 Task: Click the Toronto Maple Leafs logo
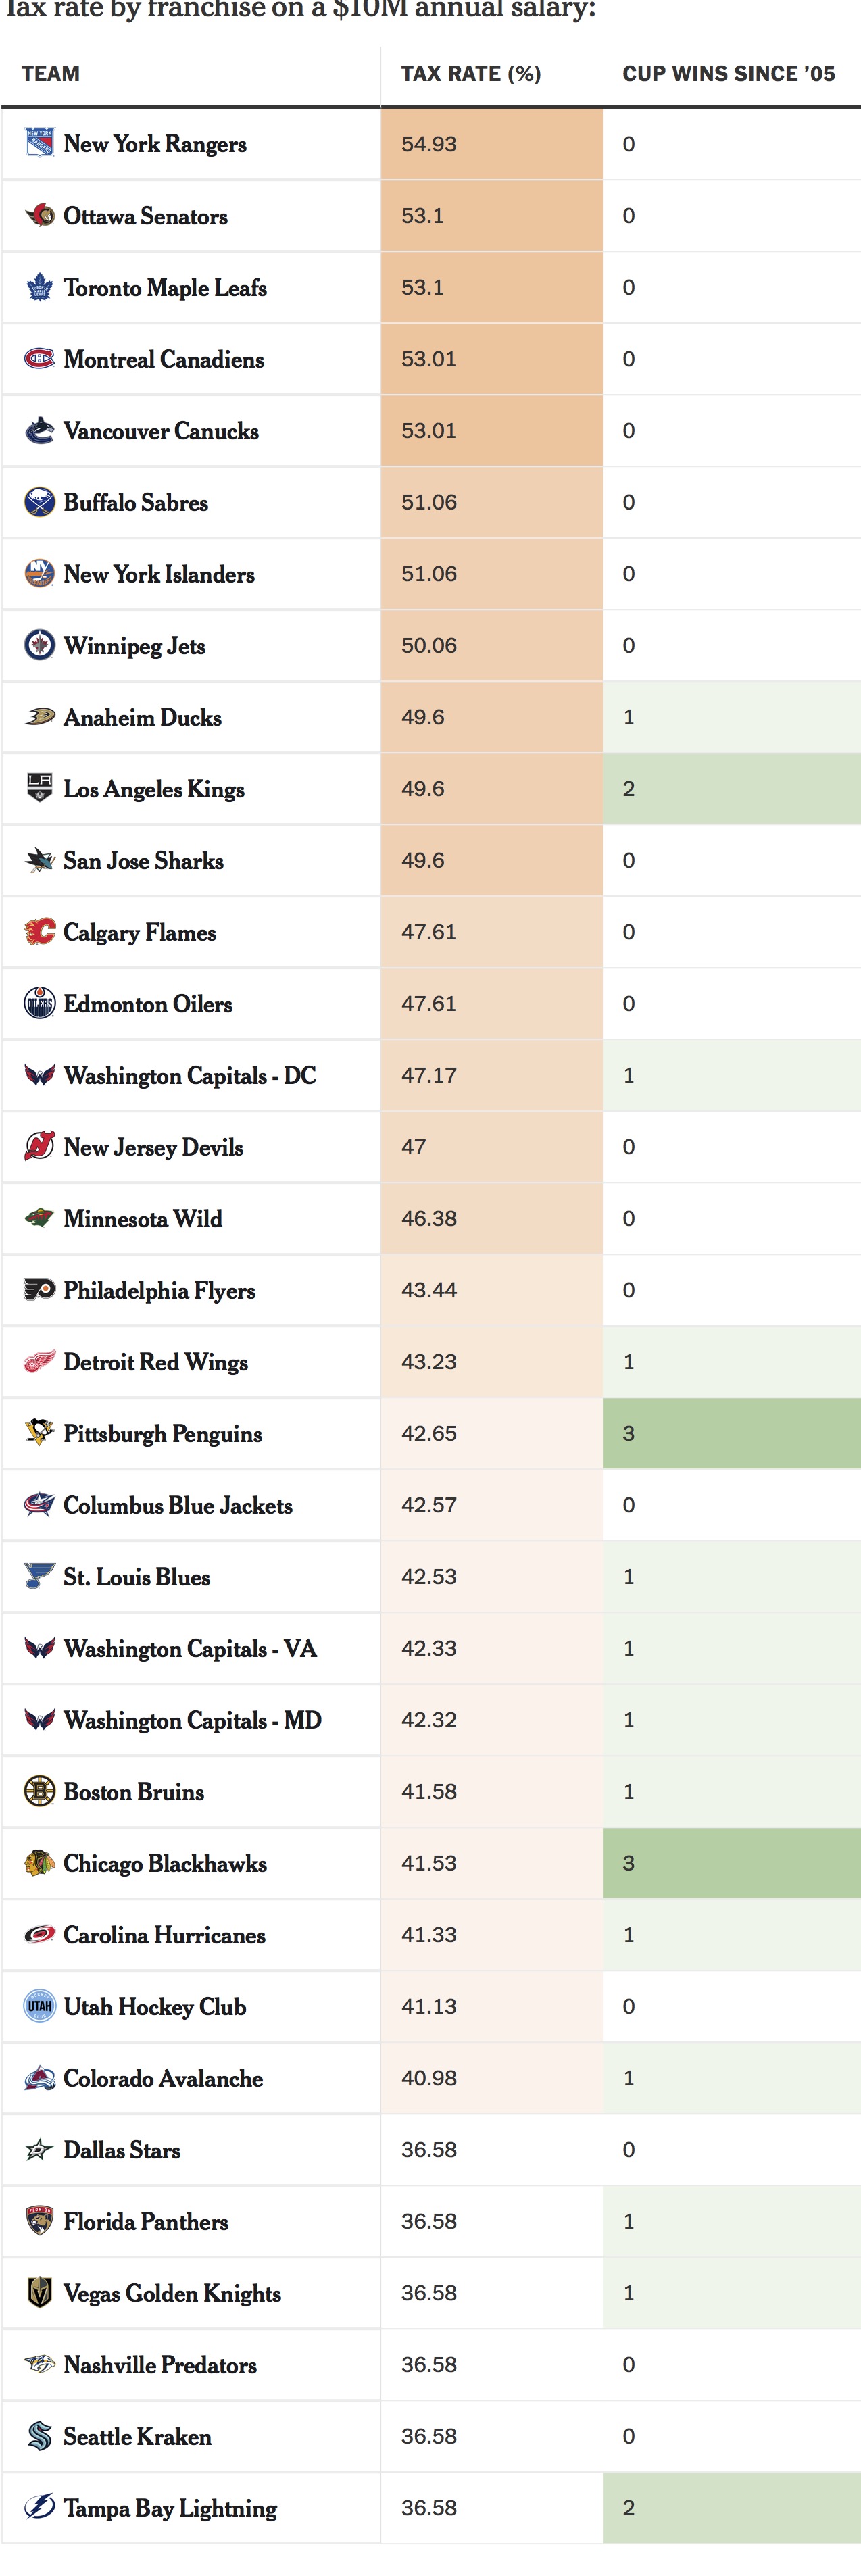pos(39,287)
